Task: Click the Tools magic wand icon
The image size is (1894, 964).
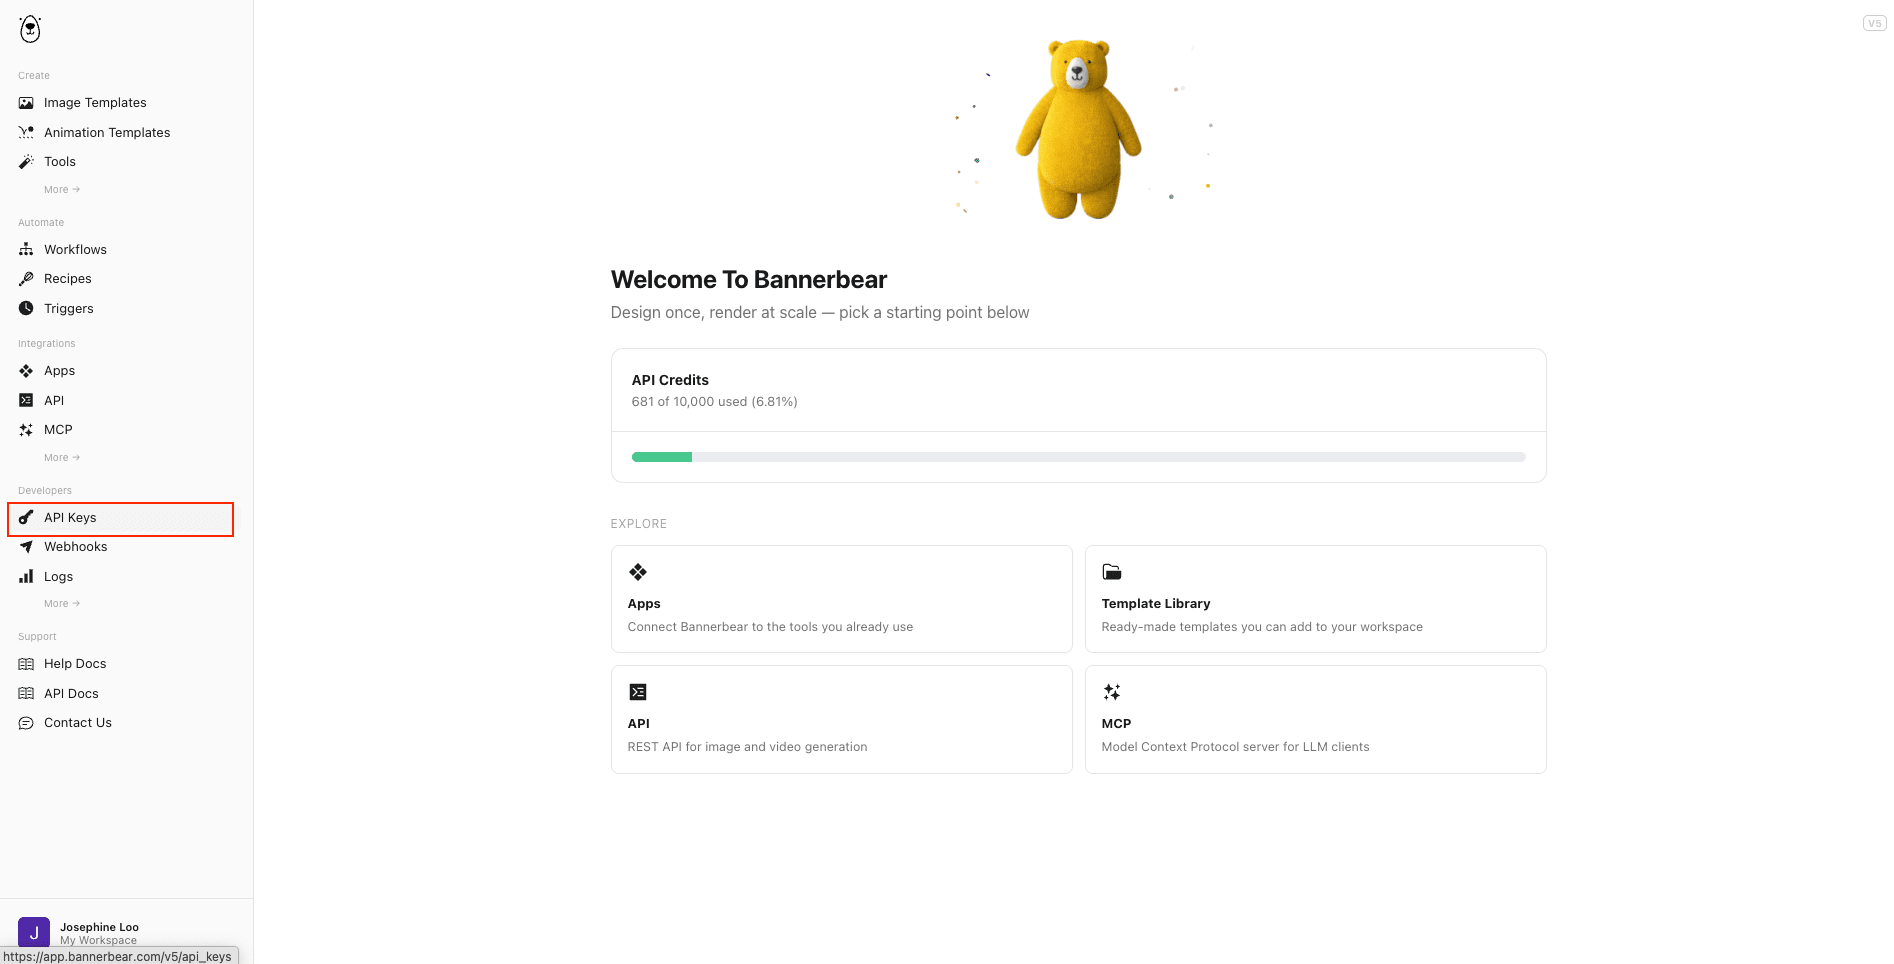Action: point(26,161)
